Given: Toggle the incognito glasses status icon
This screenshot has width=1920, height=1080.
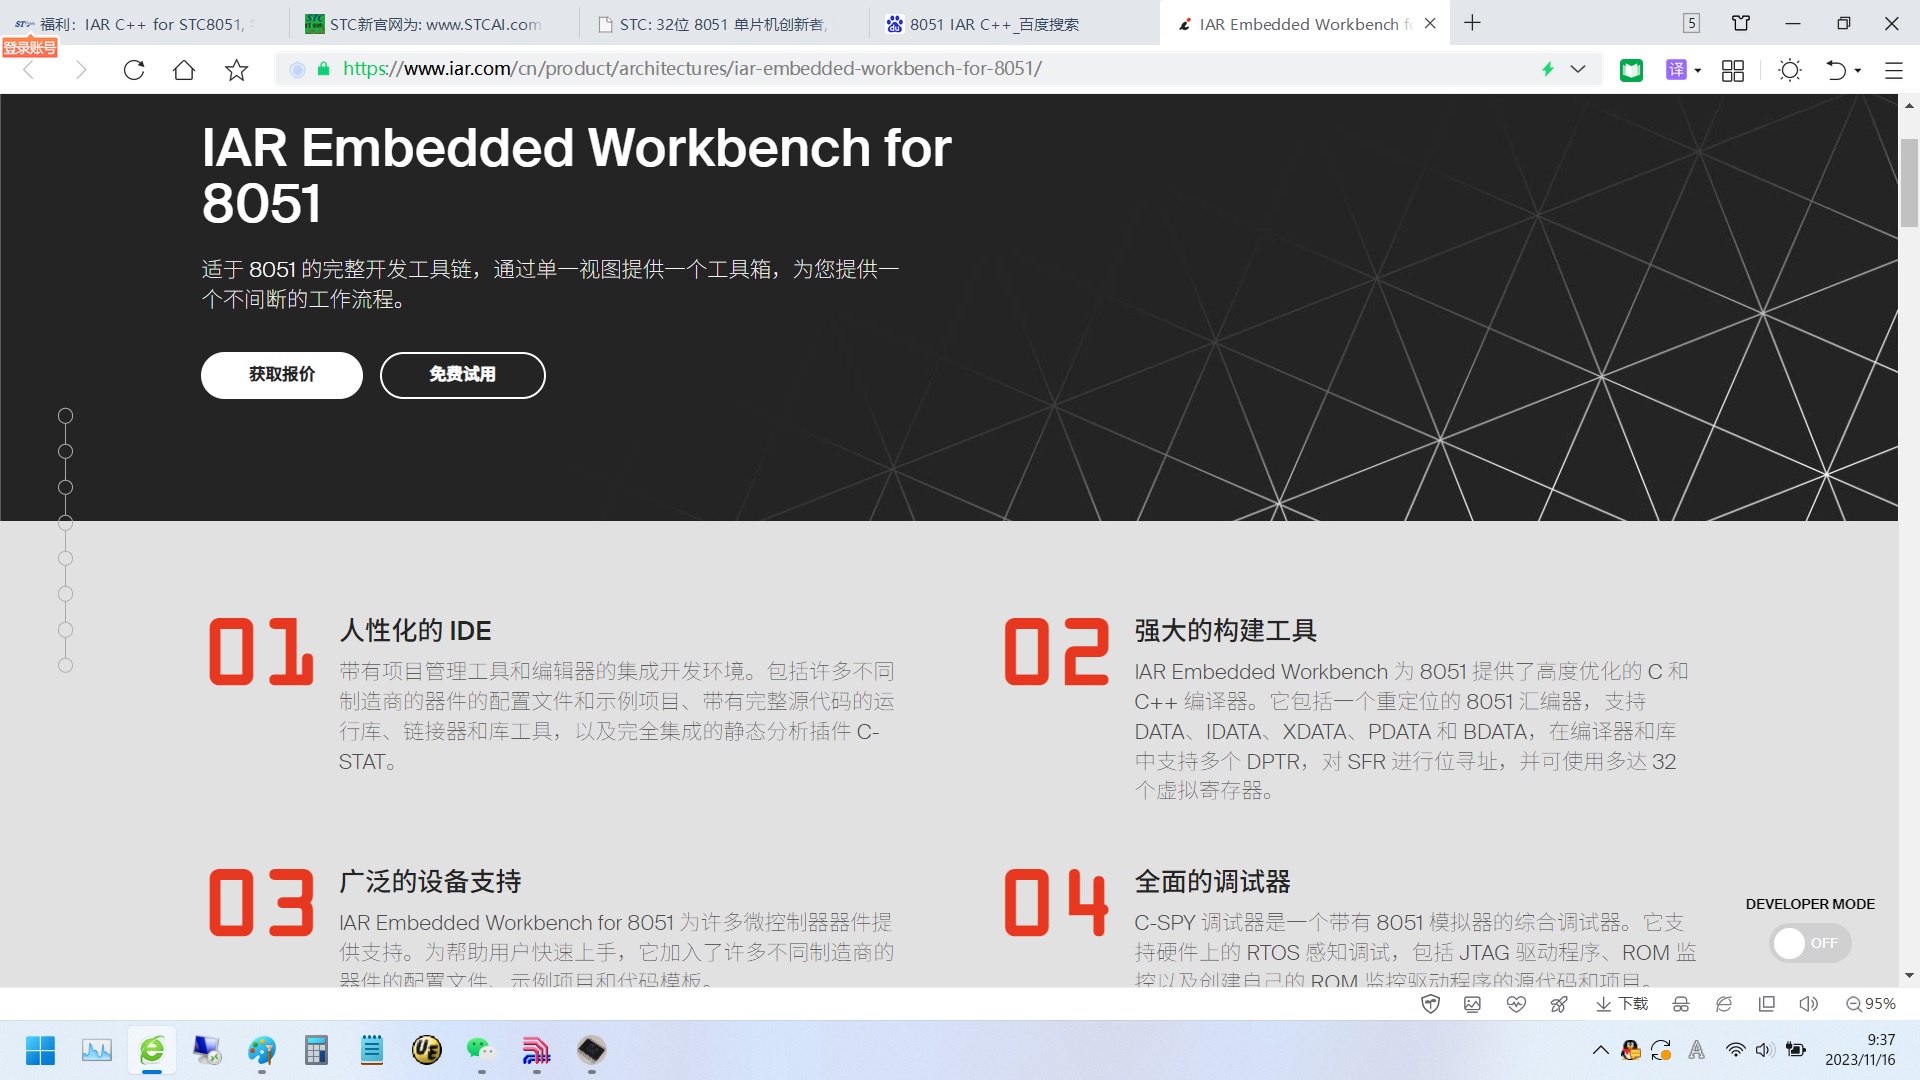Looking at the screenshot, I should 1681,1004.
